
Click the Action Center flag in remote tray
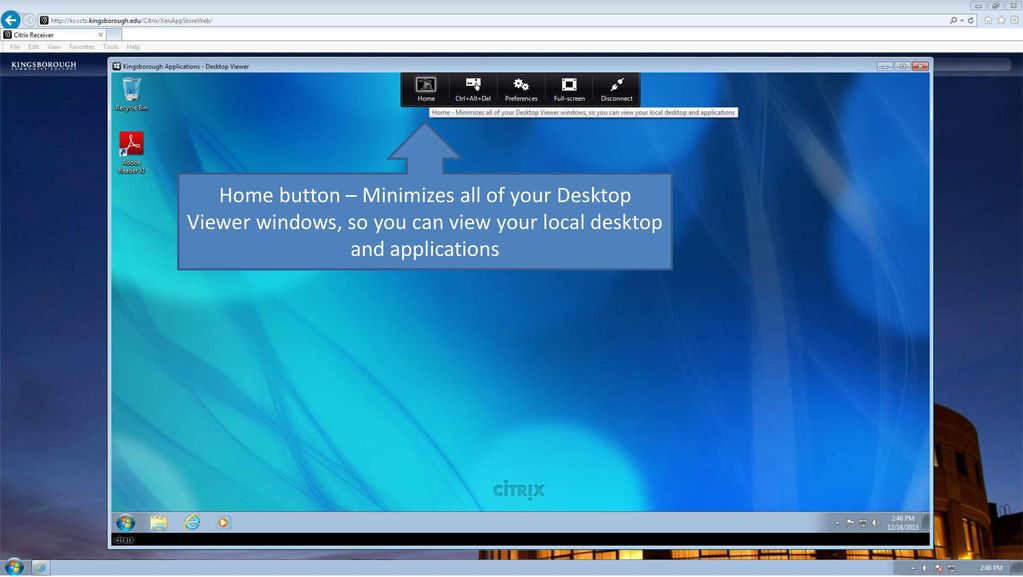850,523
